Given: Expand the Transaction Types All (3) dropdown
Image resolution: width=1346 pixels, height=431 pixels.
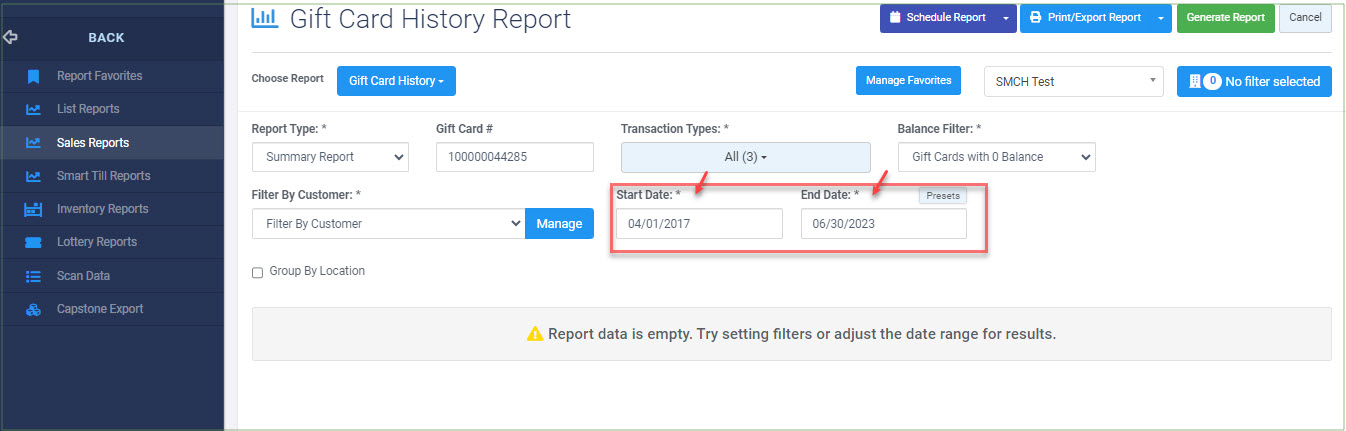Looking at the screenshot, I should (x=745, y=157).
